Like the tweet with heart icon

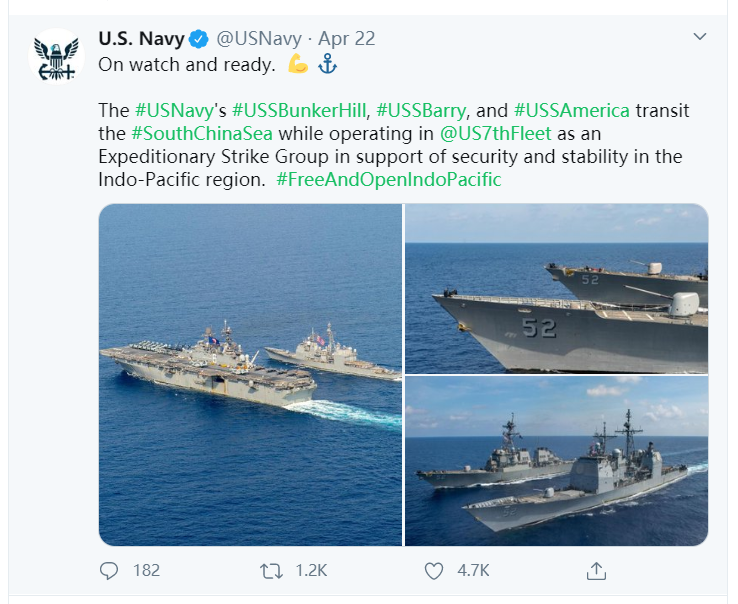[434, 571]
